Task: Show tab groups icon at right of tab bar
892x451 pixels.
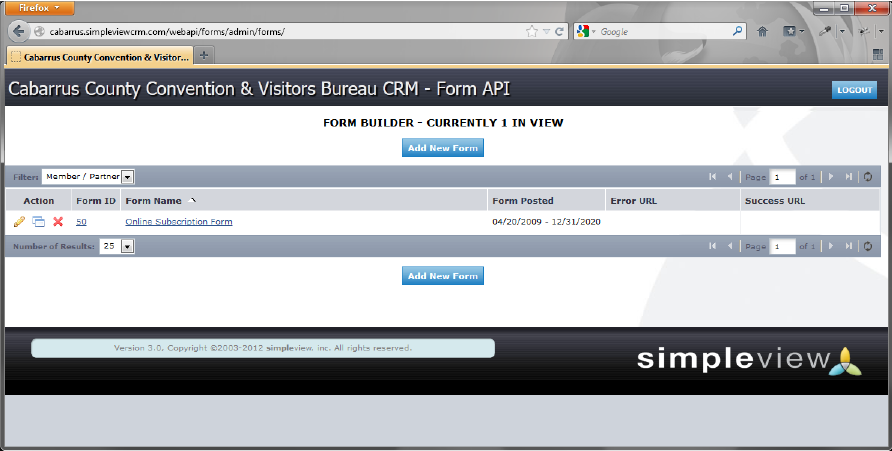Action: (878, 55)
